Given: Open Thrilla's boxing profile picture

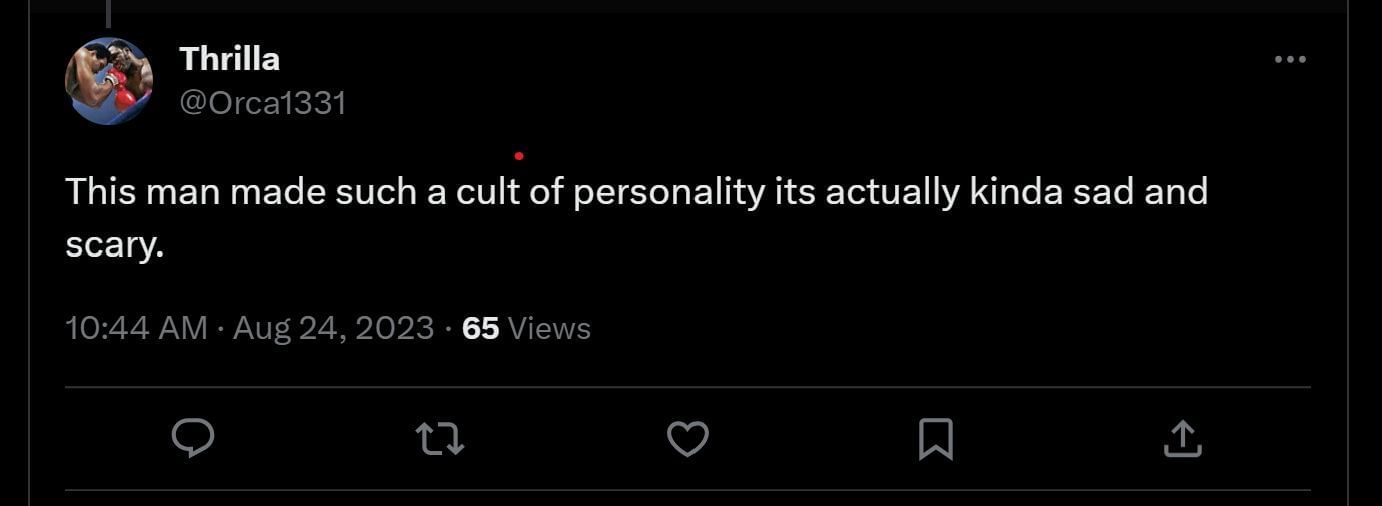Looking at the screenshot, I should (x=109, y=81).
